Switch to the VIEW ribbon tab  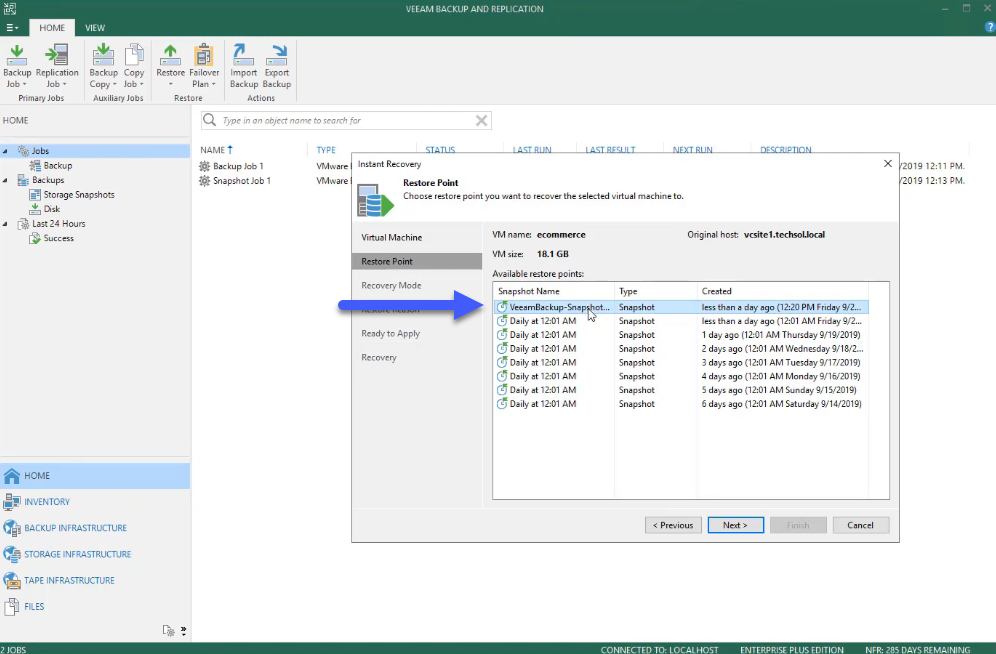pyautogui.click(x=95, y=28)
